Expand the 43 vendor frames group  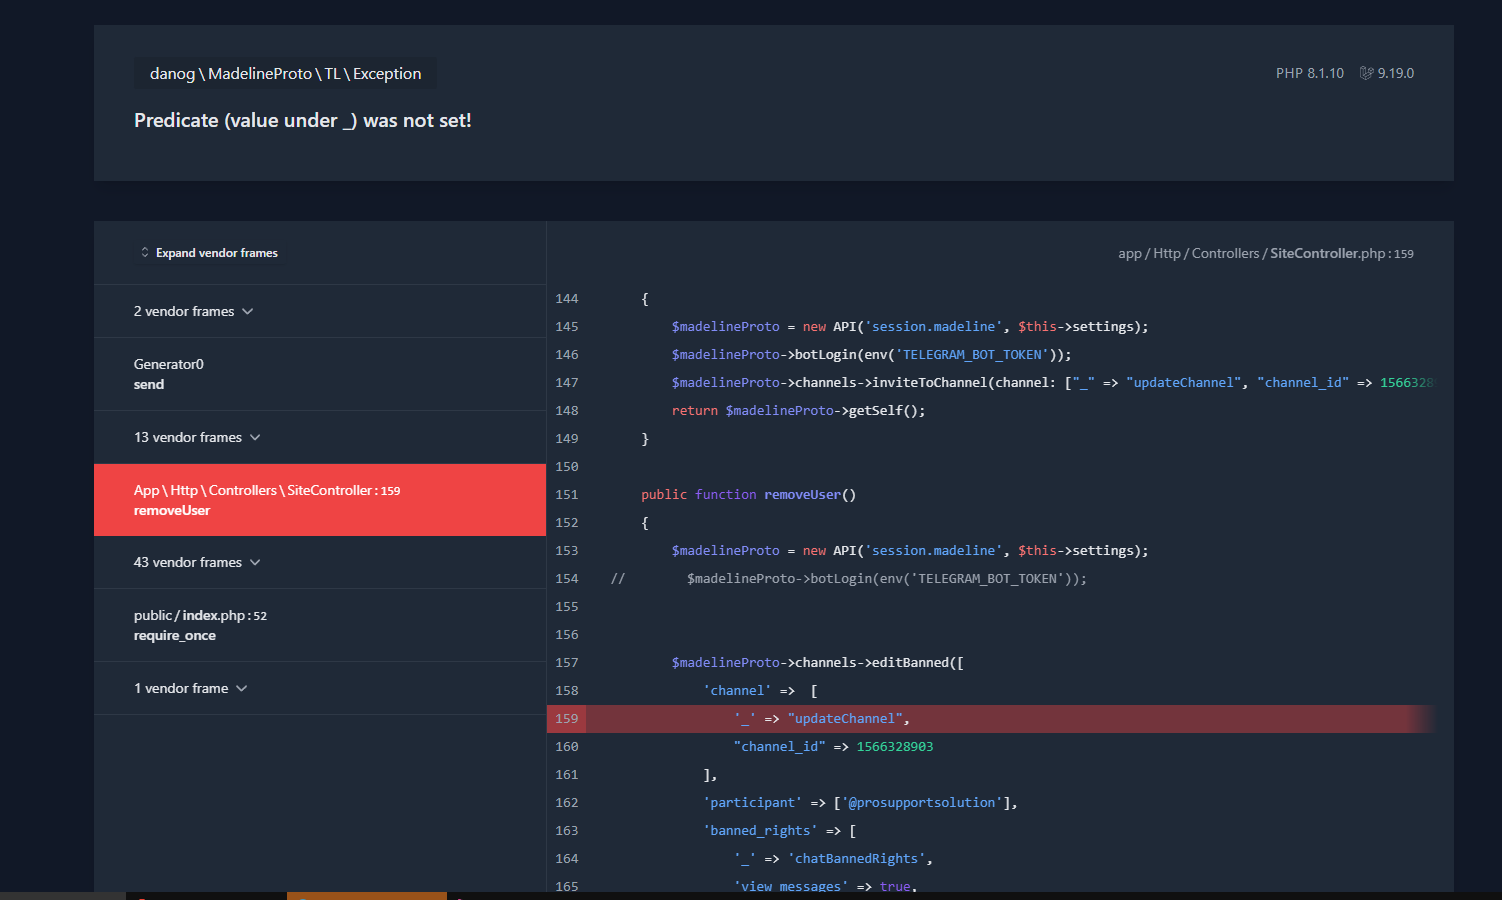(196, 562)
